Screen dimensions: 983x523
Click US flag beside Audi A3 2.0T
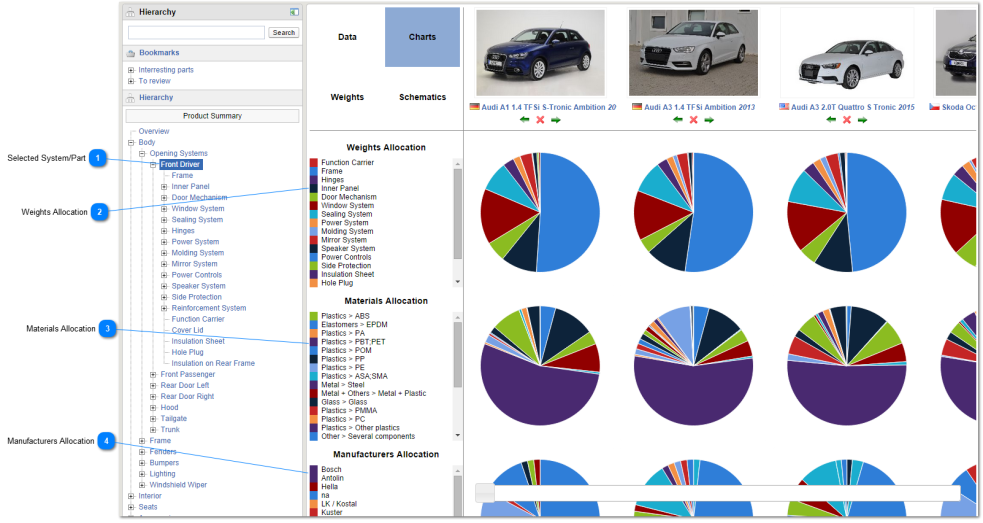pos(784,107)
